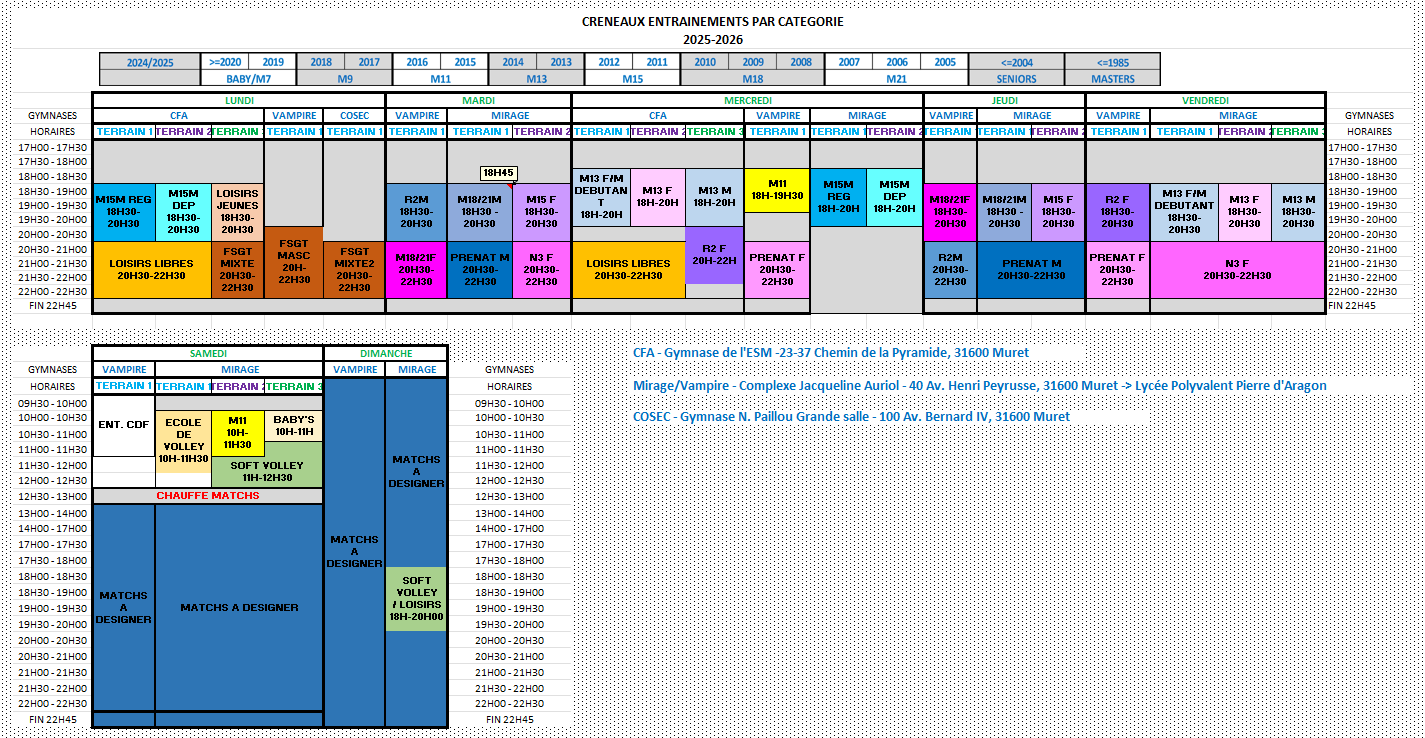1425x738 pixels.
Task: Click the COSEC Gymnase N. Paillou address
Action: coord(851,416)
